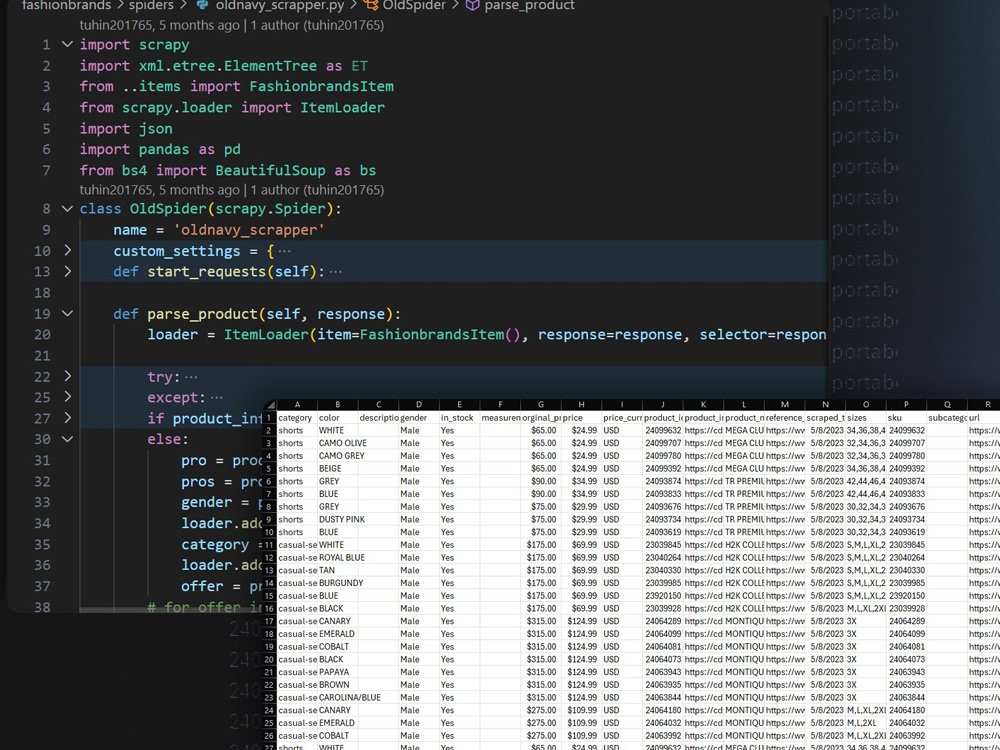Expand the folded except block at line 25
The image size is (1000, 750).
[67, 397]
